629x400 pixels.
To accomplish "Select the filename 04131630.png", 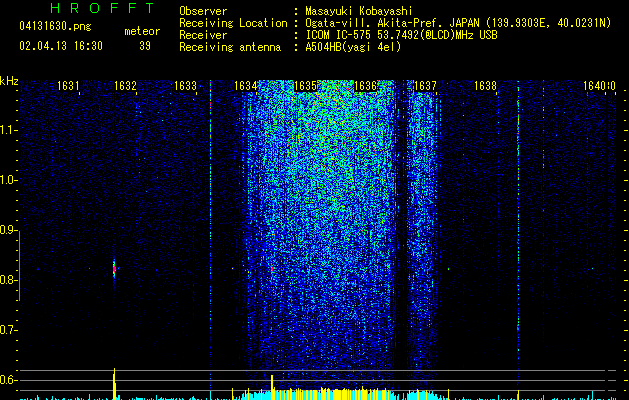I will point(55,27).
